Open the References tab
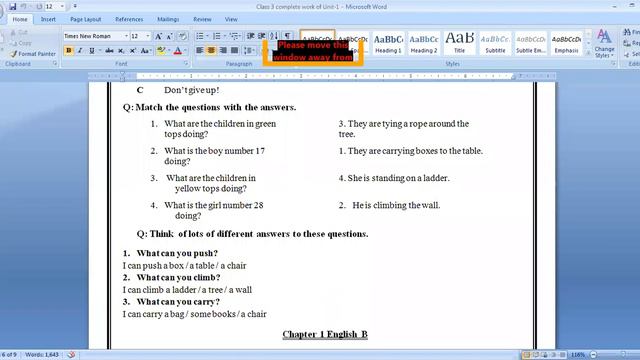 (x=129, y=19)
